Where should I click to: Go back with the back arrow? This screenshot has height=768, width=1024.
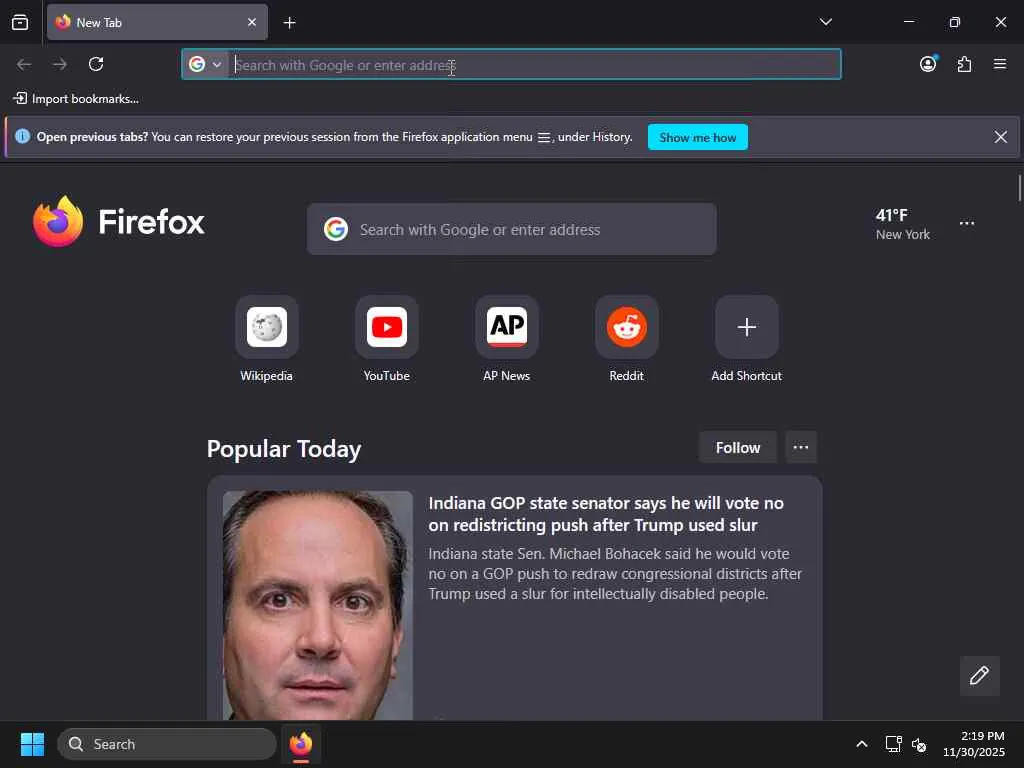coord(24,64)
